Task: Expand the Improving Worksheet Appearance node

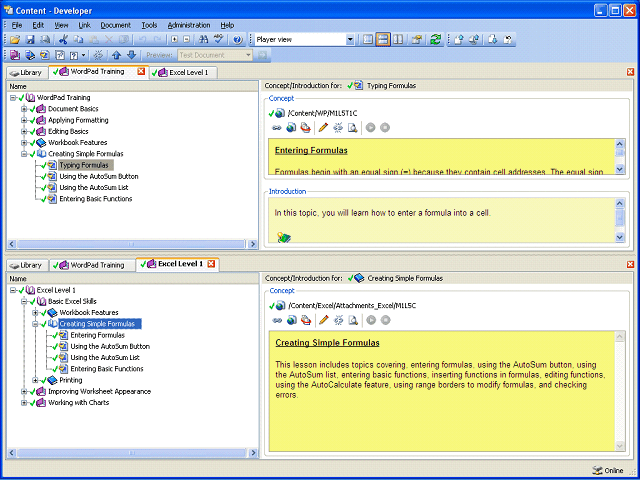Action: point(24,391)
